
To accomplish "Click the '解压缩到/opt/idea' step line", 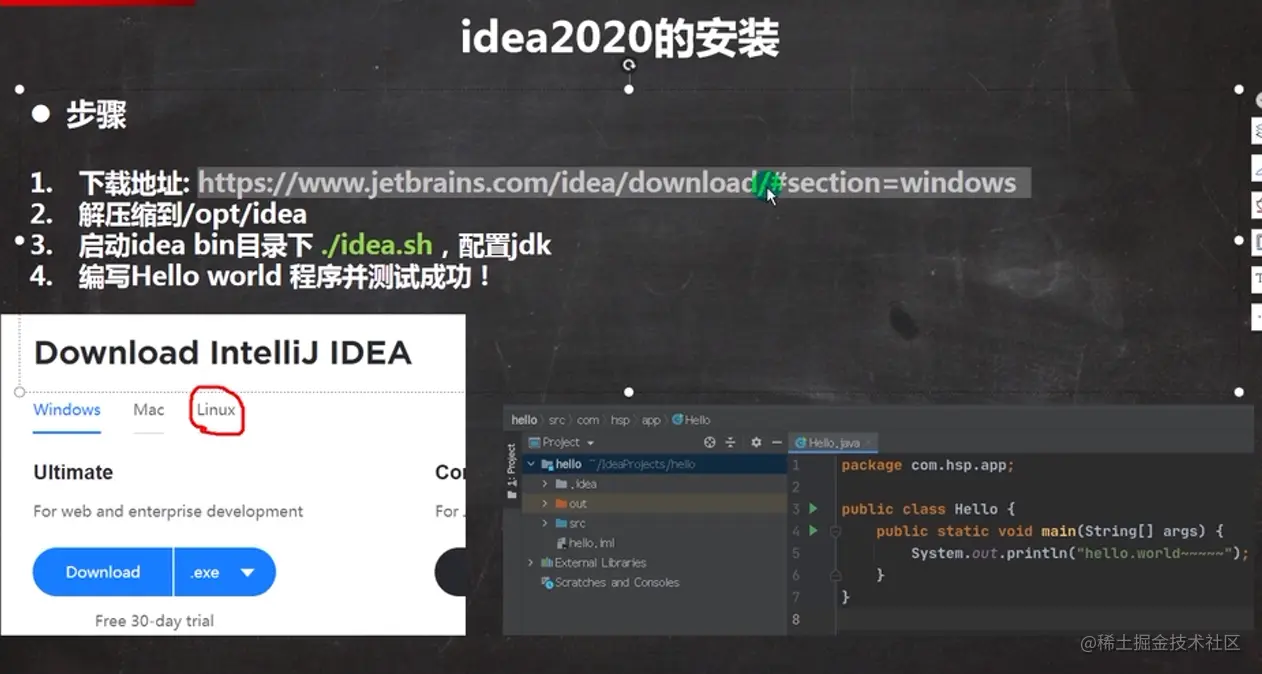I will (x=193, y=214).
